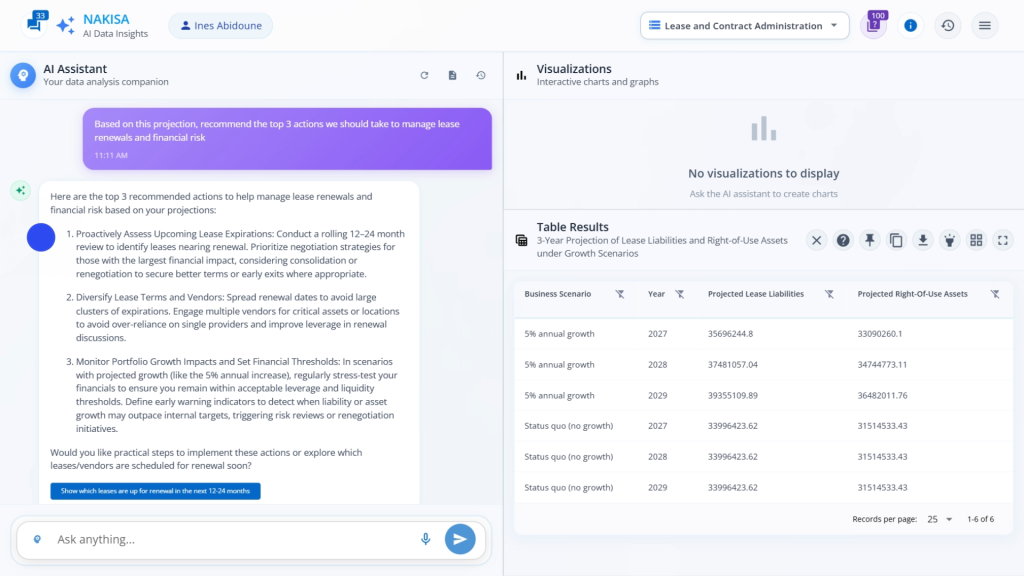The width and height of the screenshot is (1024, 576).
Task: Expand Table Results to fullscreen
Action: pyautogui.click(x=1003, y=240)
